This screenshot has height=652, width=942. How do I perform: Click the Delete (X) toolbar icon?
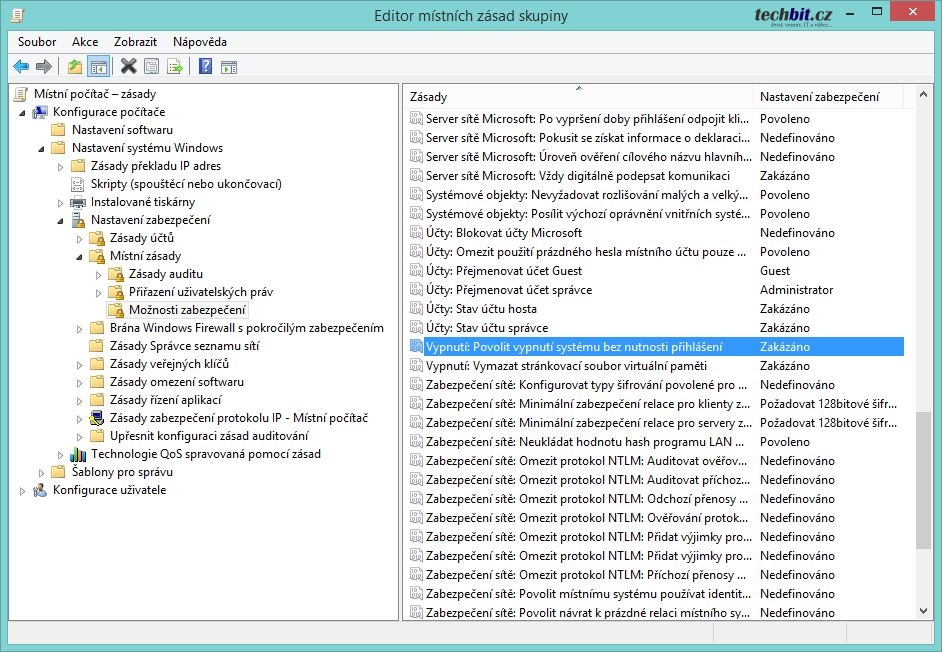click(128, 67)
